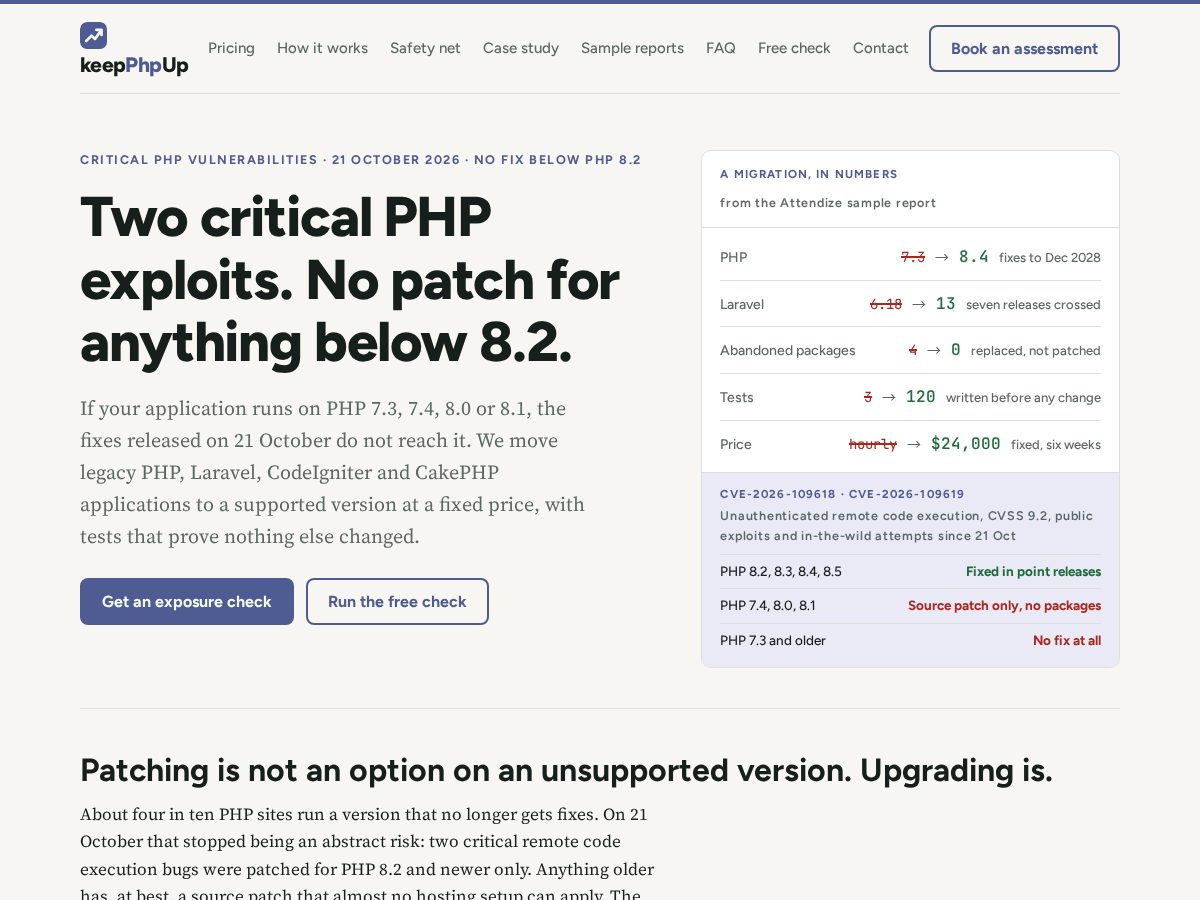Click 'PHP 7.3 and older' row label
Viewport: 1200px width, 900px height.
(x=773, y=641)
